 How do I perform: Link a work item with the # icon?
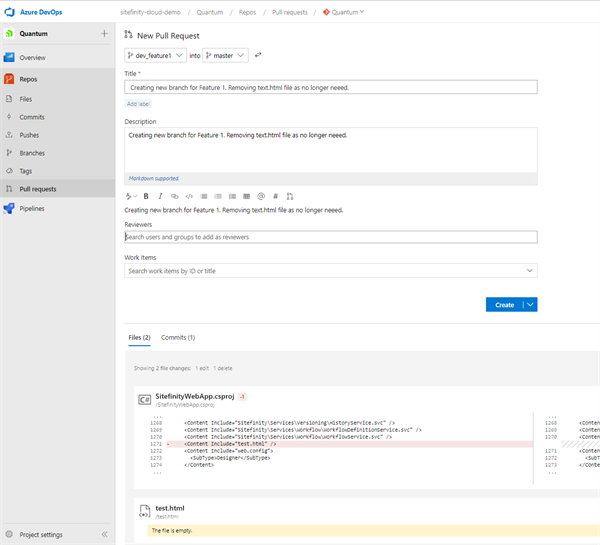coord(275,196)
